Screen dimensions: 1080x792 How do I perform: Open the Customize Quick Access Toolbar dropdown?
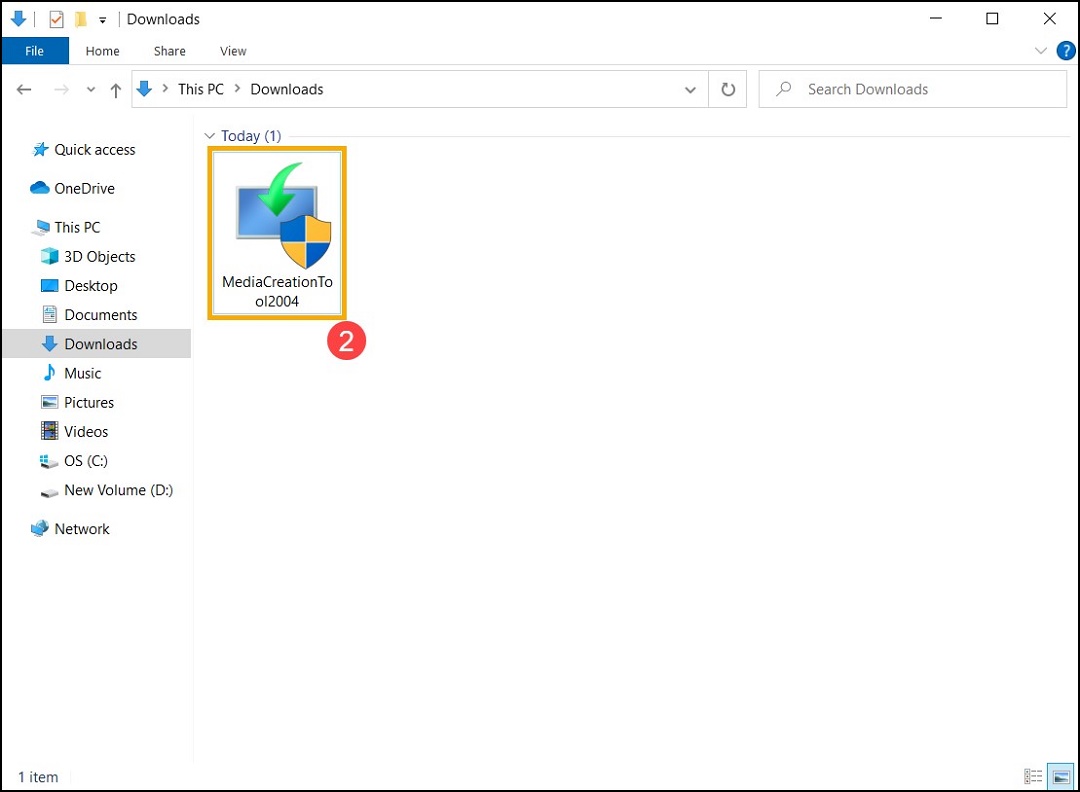tap(101, 19)
